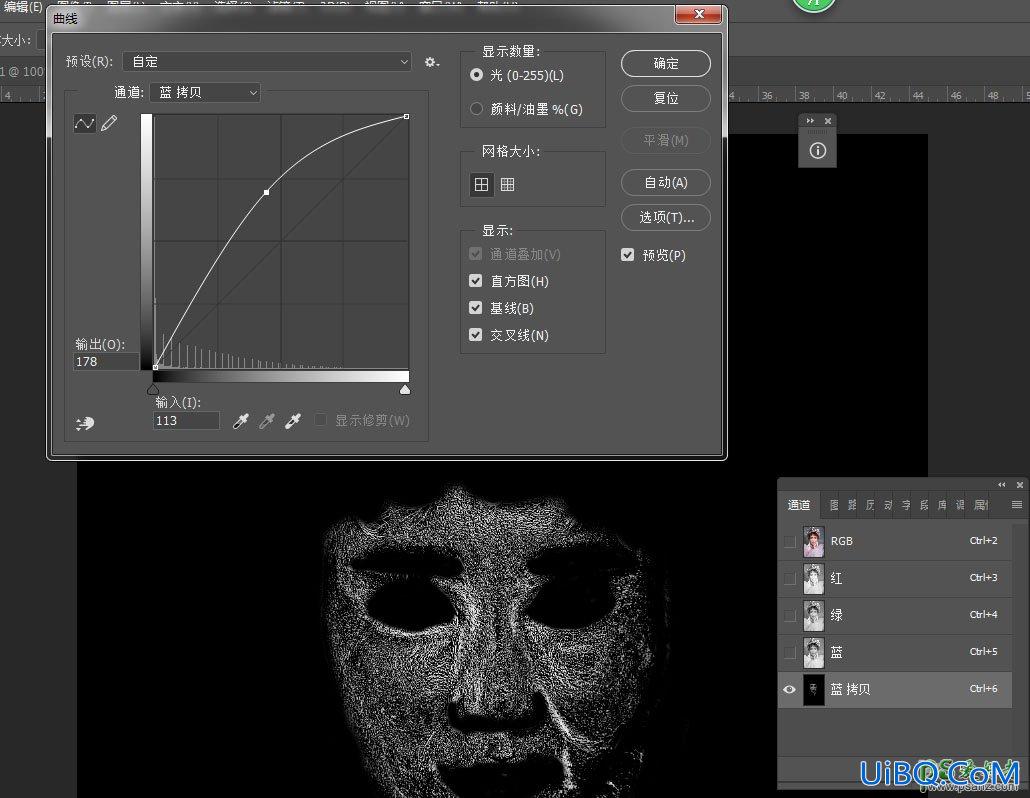Select the pencil draw curve tool

click(109, 123)
